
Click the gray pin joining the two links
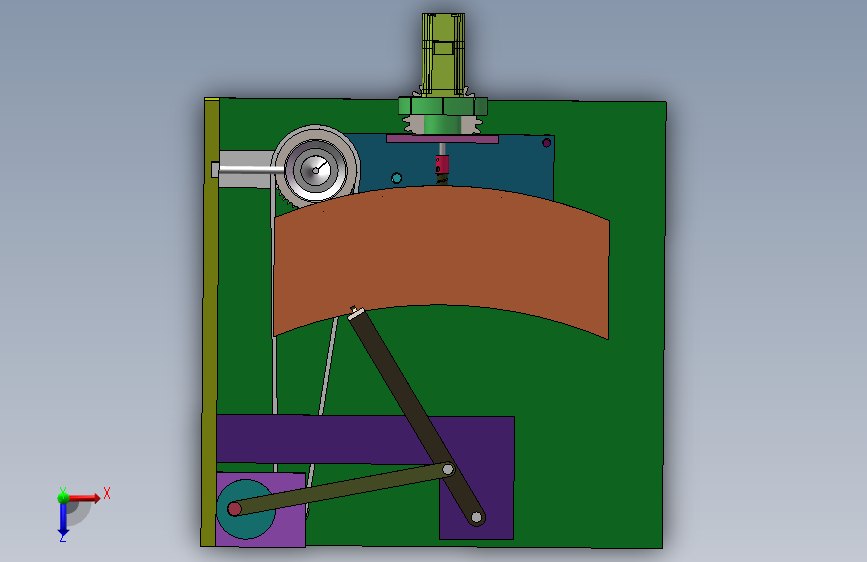448,470
